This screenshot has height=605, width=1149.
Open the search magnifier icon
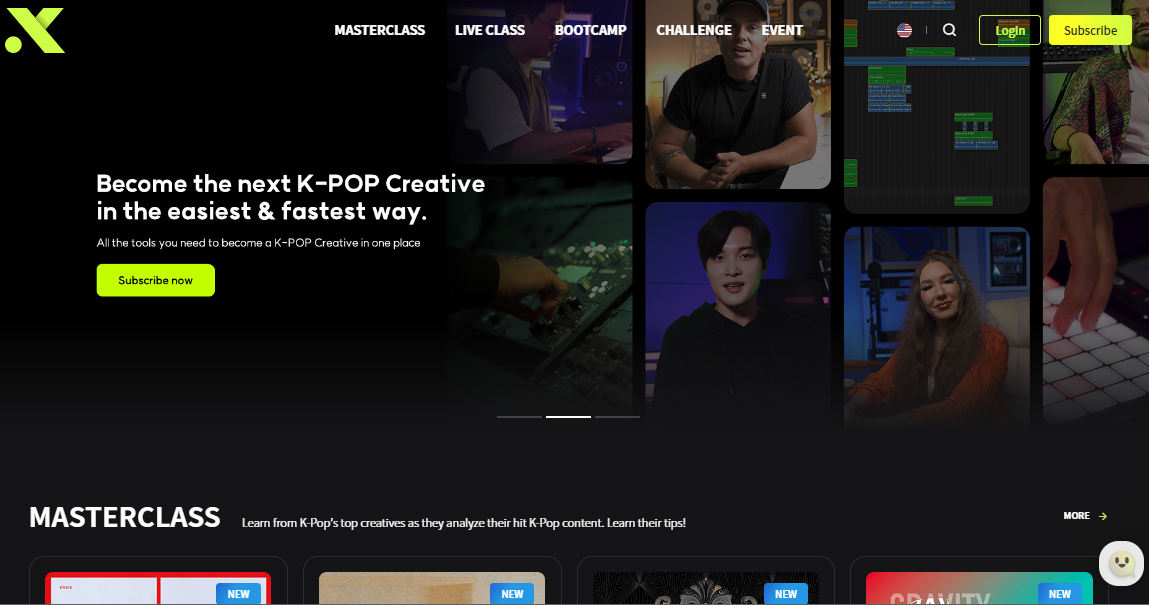949,30
